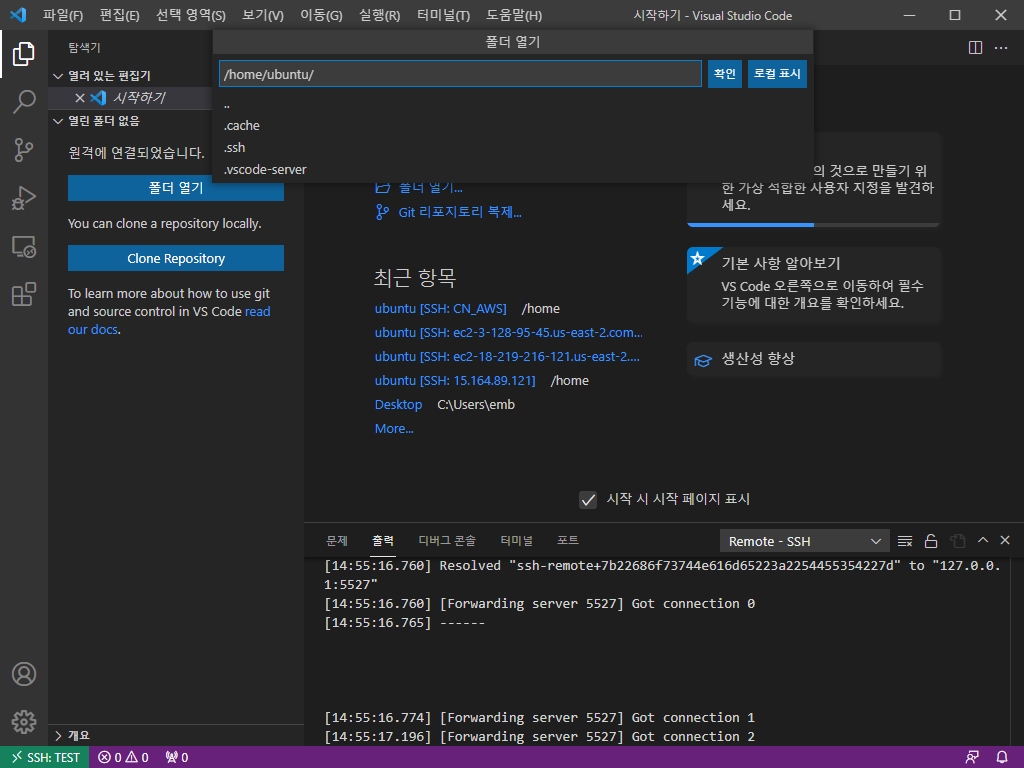Select 시작하기 in open editors list
This screenshot has width=1024, height=768.
(x=139, y=98)
